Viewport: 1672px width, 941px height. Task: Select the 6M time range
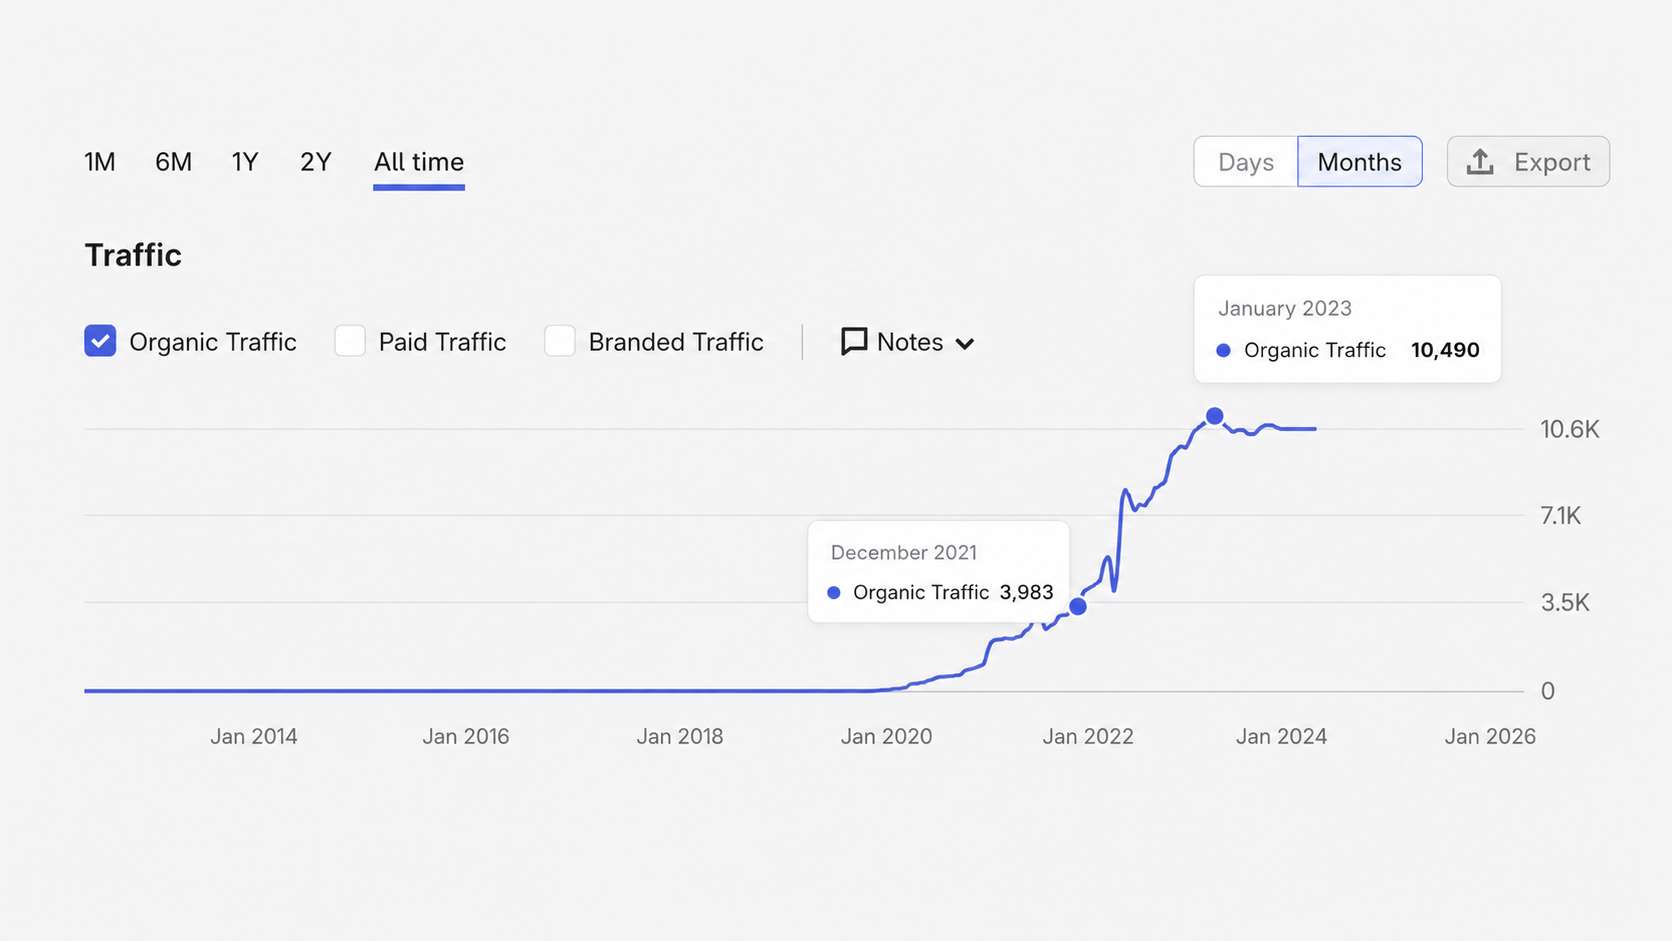coord(173,162)
